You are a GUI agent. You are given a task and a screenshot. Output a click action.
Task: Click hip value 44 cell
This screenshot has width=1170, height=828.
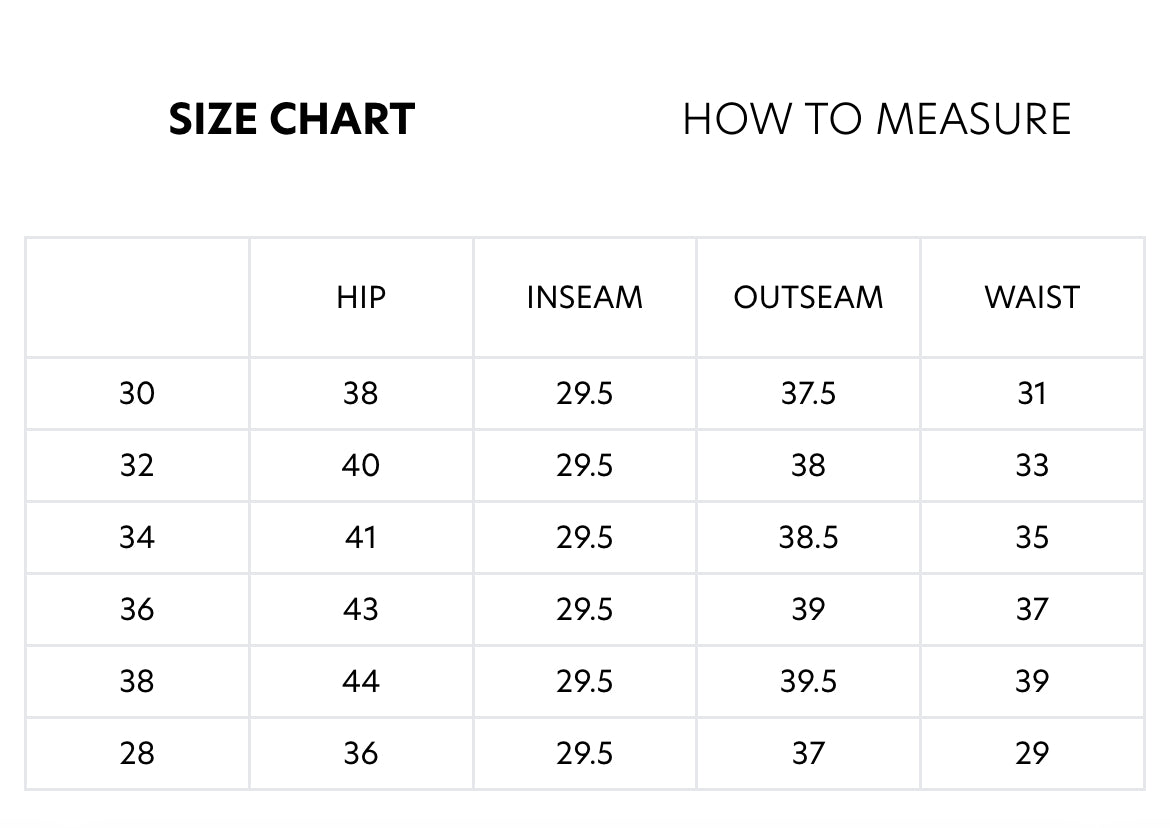tap(361, 681)
